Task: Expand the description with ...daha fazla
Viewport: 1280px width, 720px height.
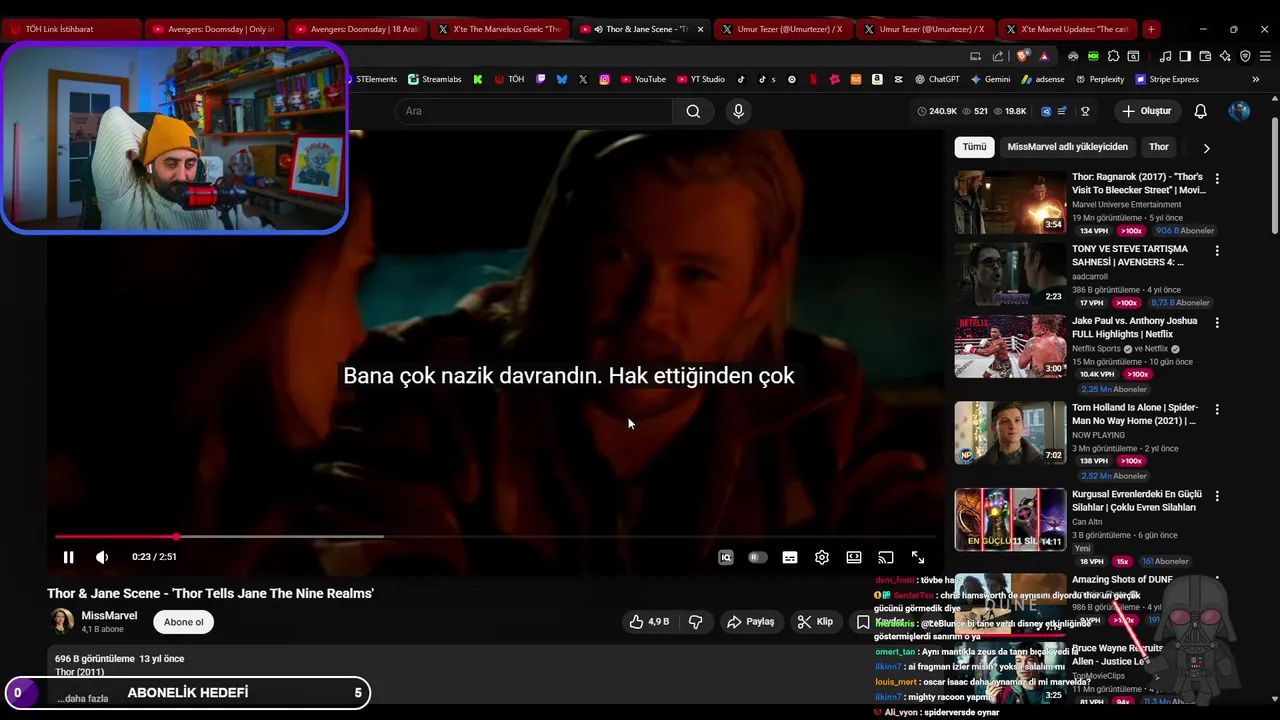Action: [82, 698]
